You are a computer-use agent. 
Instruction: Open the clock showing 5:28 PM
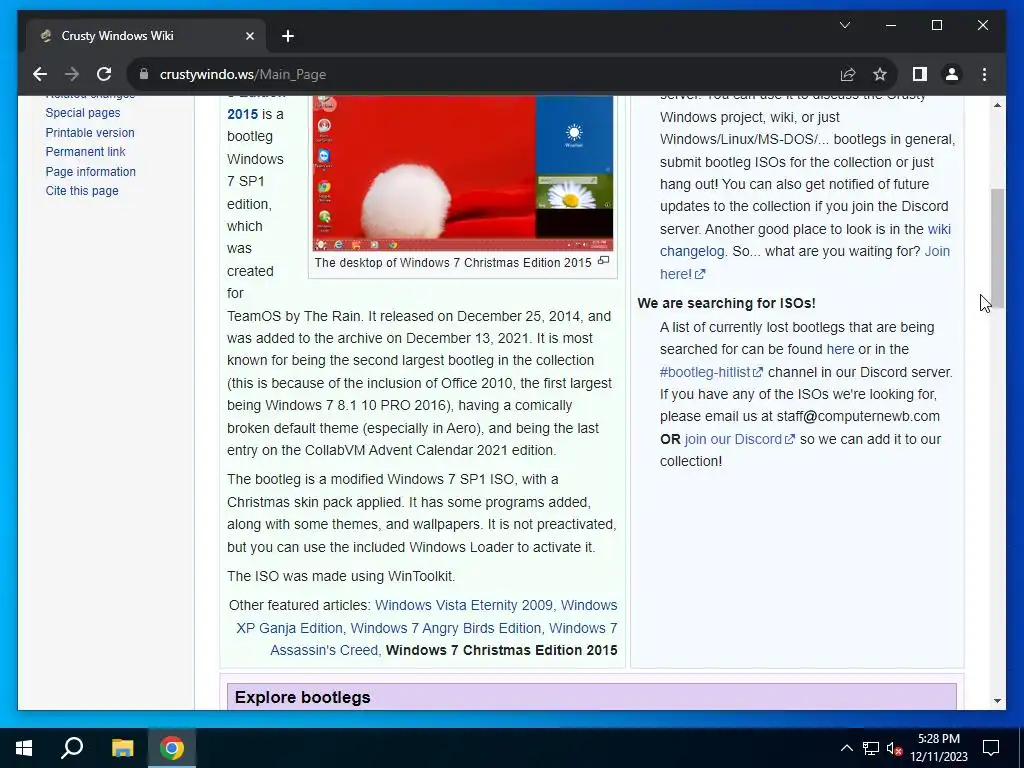click(x=938, y=748)
